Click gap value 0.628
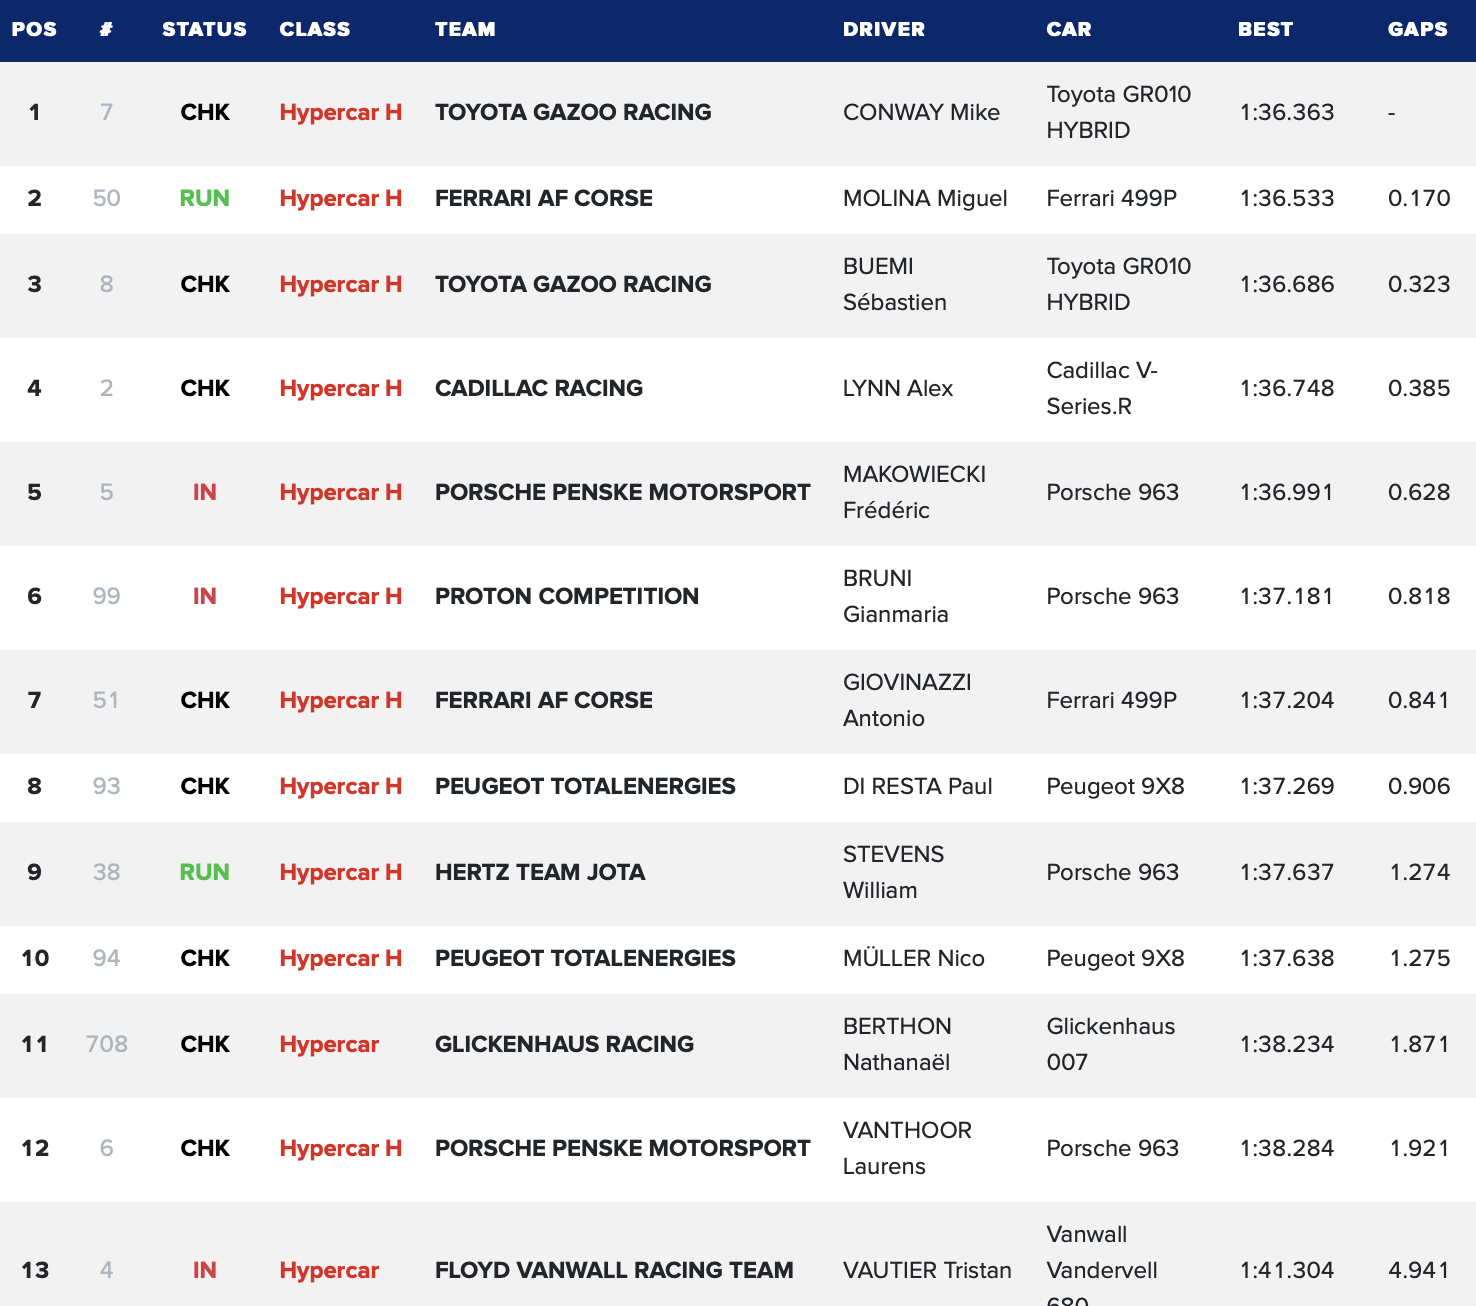The width and height of the screenshot is (1476, 1306). [1419, 492]
